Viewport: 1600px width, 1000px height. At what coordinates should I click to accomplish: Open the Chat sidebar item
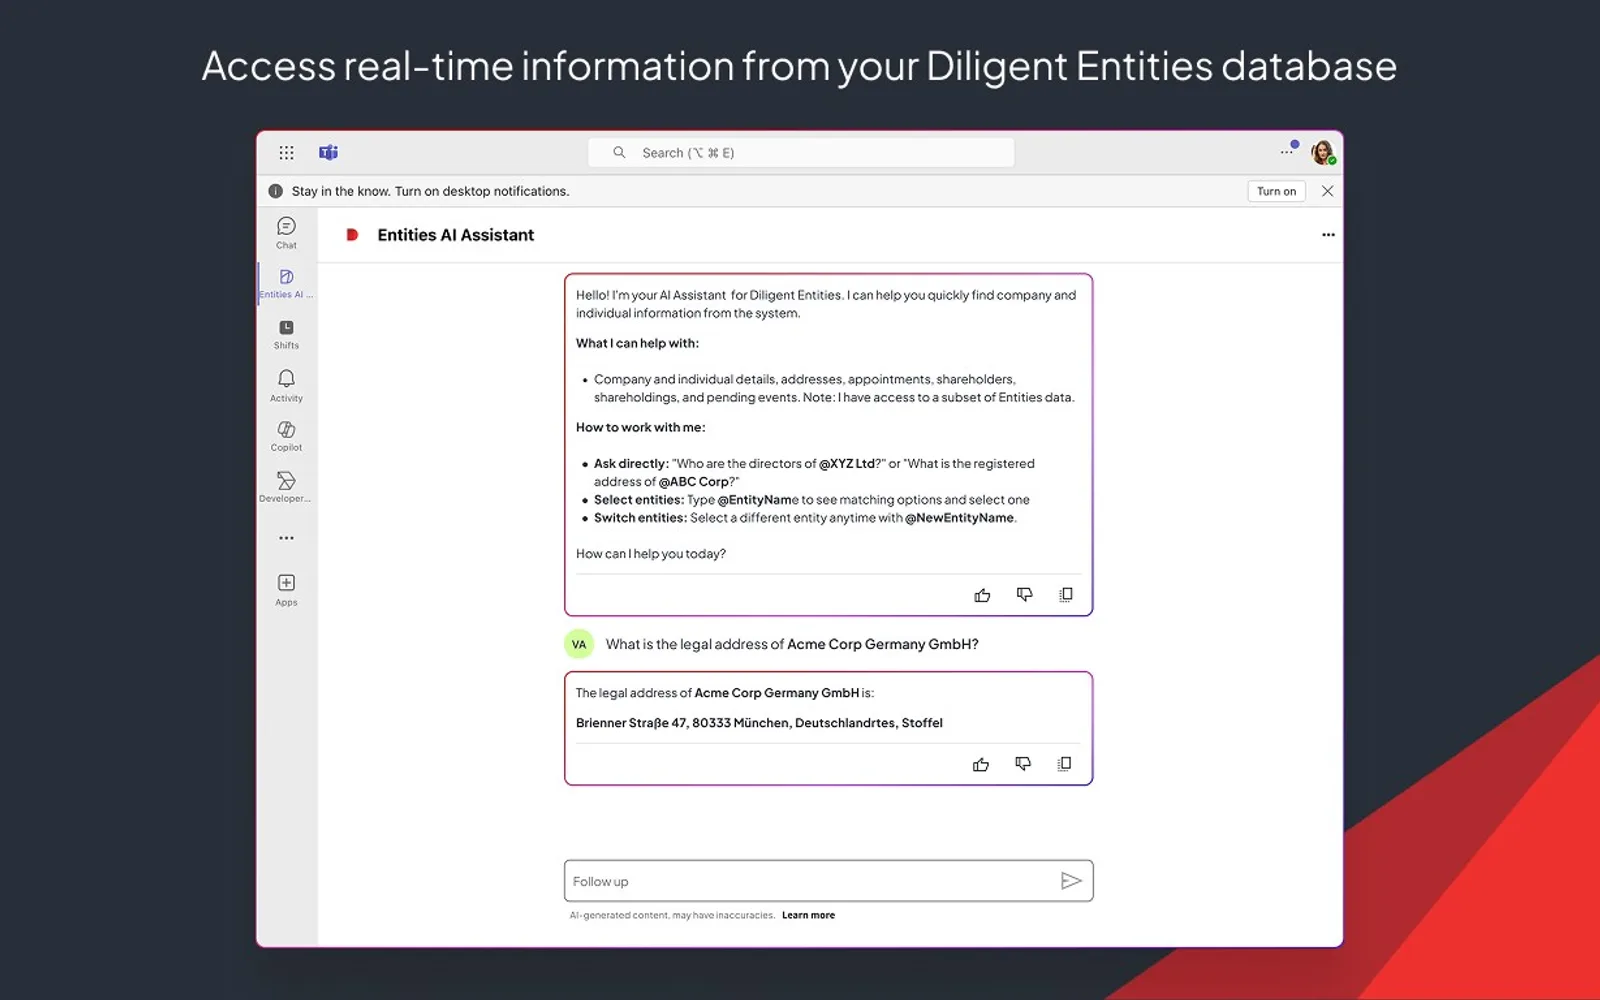click(286, 233)
